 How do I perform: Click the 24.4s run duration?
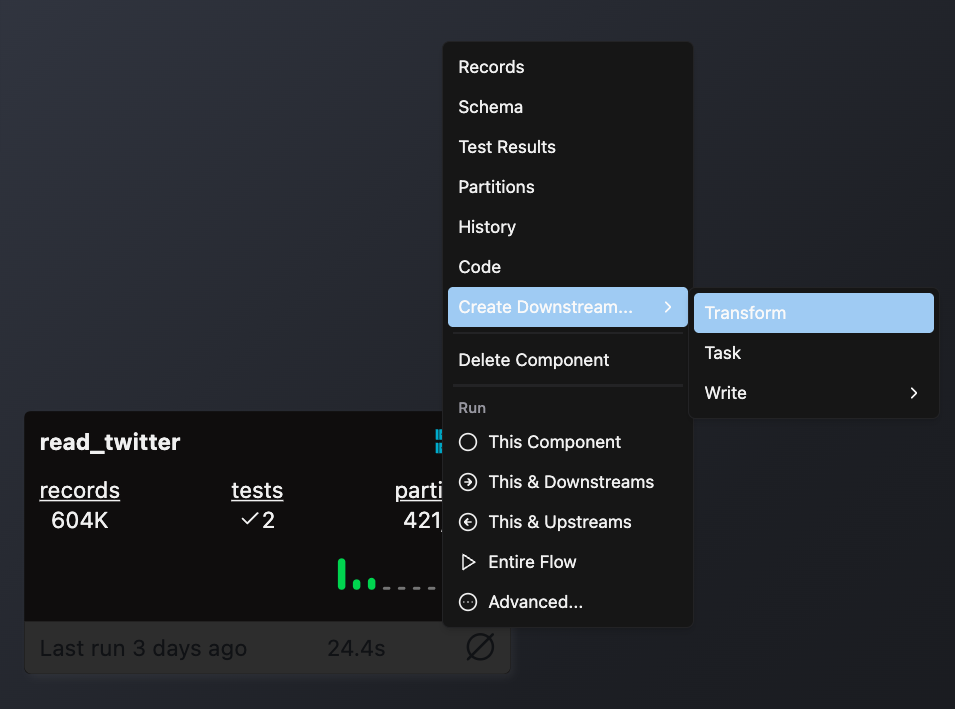[x=356, y=649]
